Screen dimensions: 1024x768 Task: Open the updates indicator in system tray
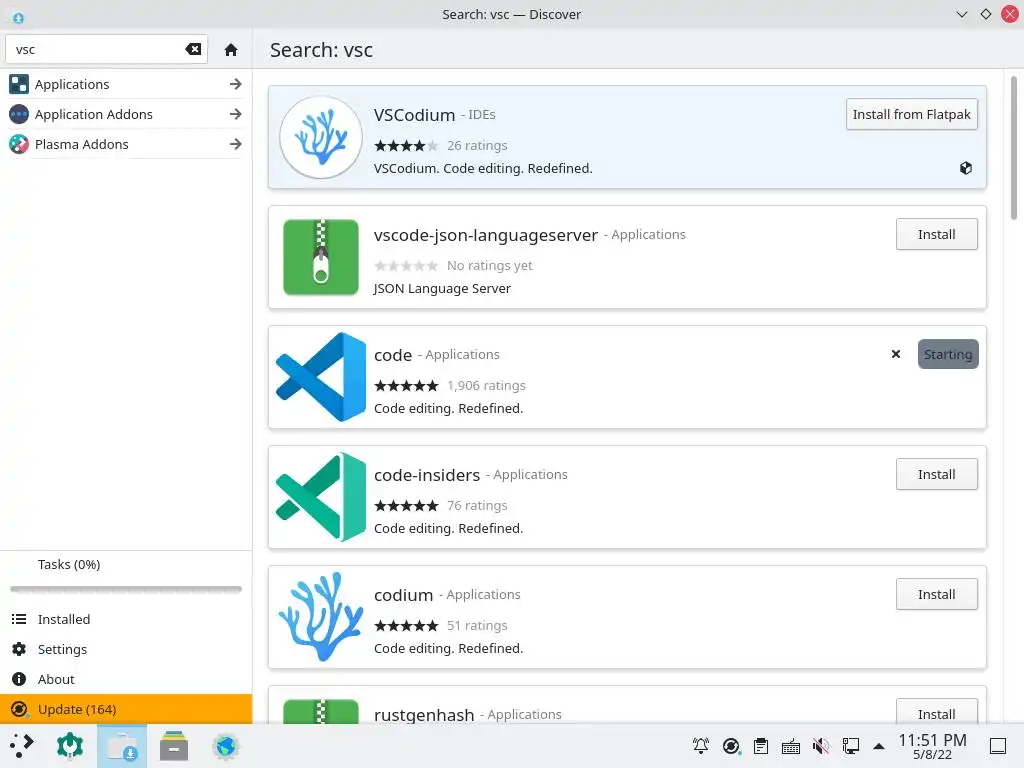tap(731, 746)
